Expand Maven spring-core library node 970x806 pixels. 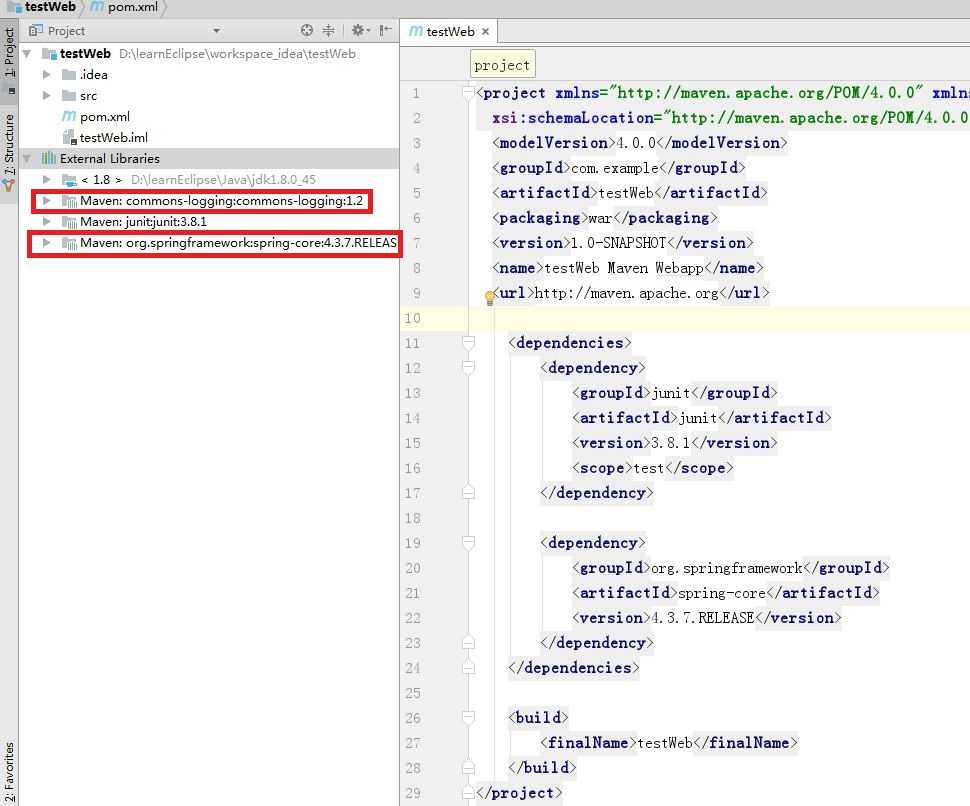[46, 243]
